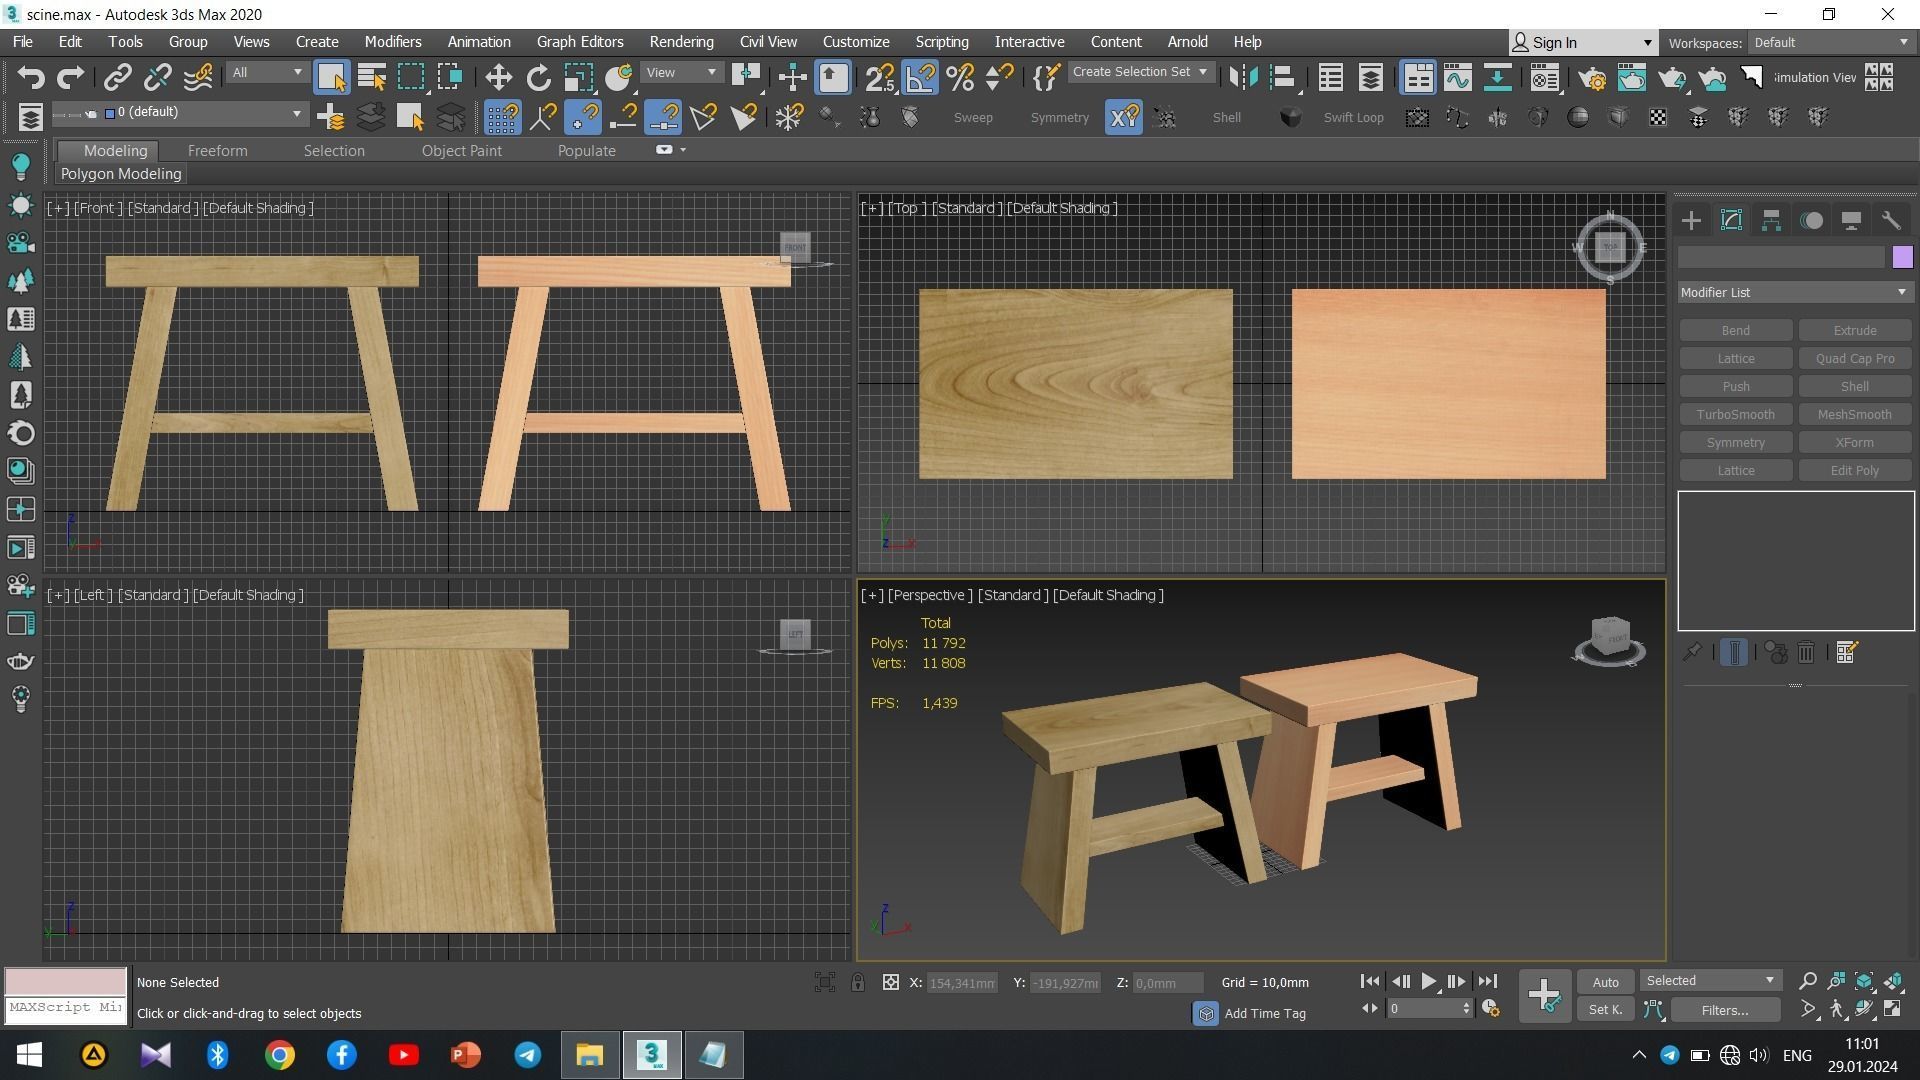The height and width of the screenshot is (1080, 1920).
Task: Toggle Percent Snap button
Action: (960, 77)
